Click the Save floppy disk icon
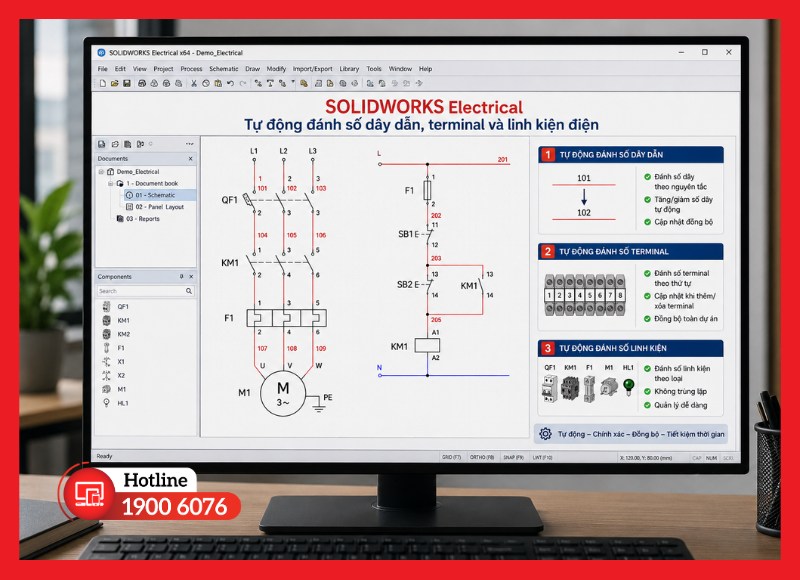Viewport: 800px width, 580px height. click(127, 83)
